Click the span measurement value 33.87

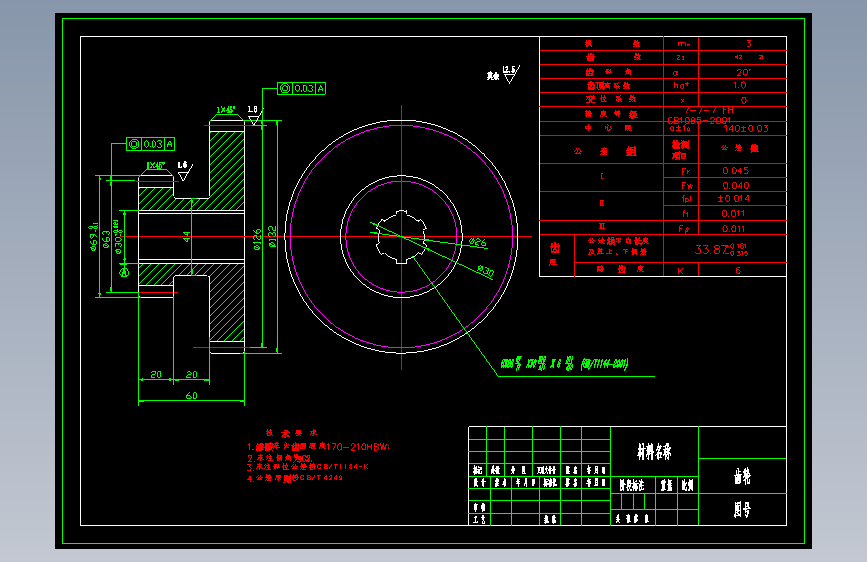[x=721, y=249]
